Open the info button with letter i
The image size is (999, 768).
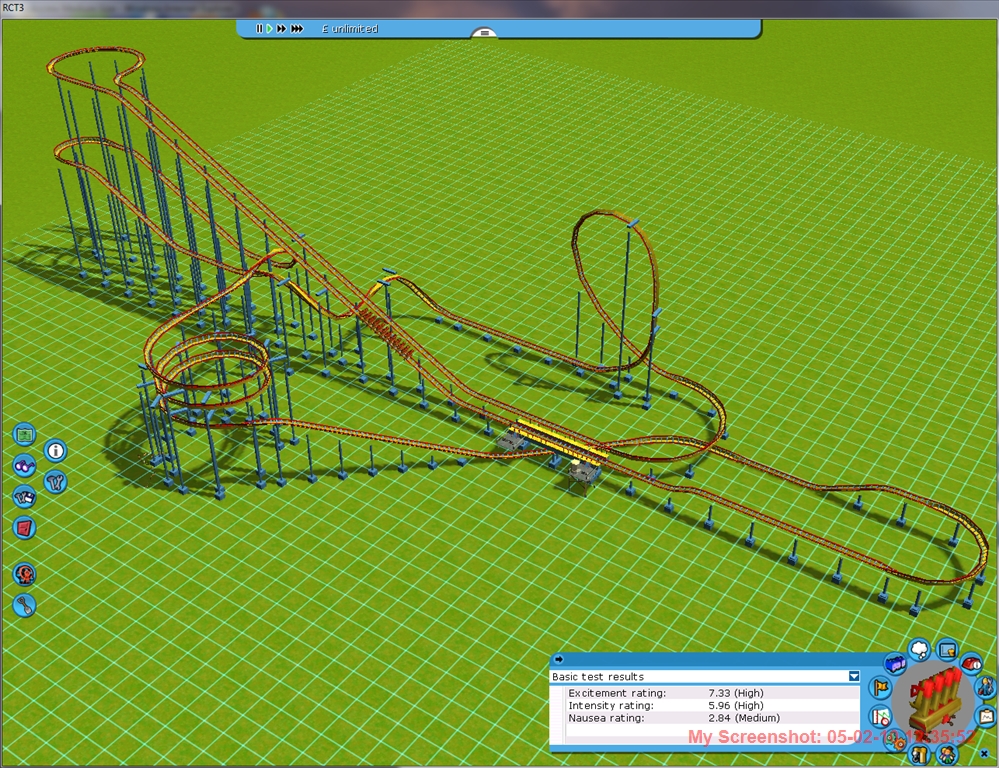click(x=56, y=451)
